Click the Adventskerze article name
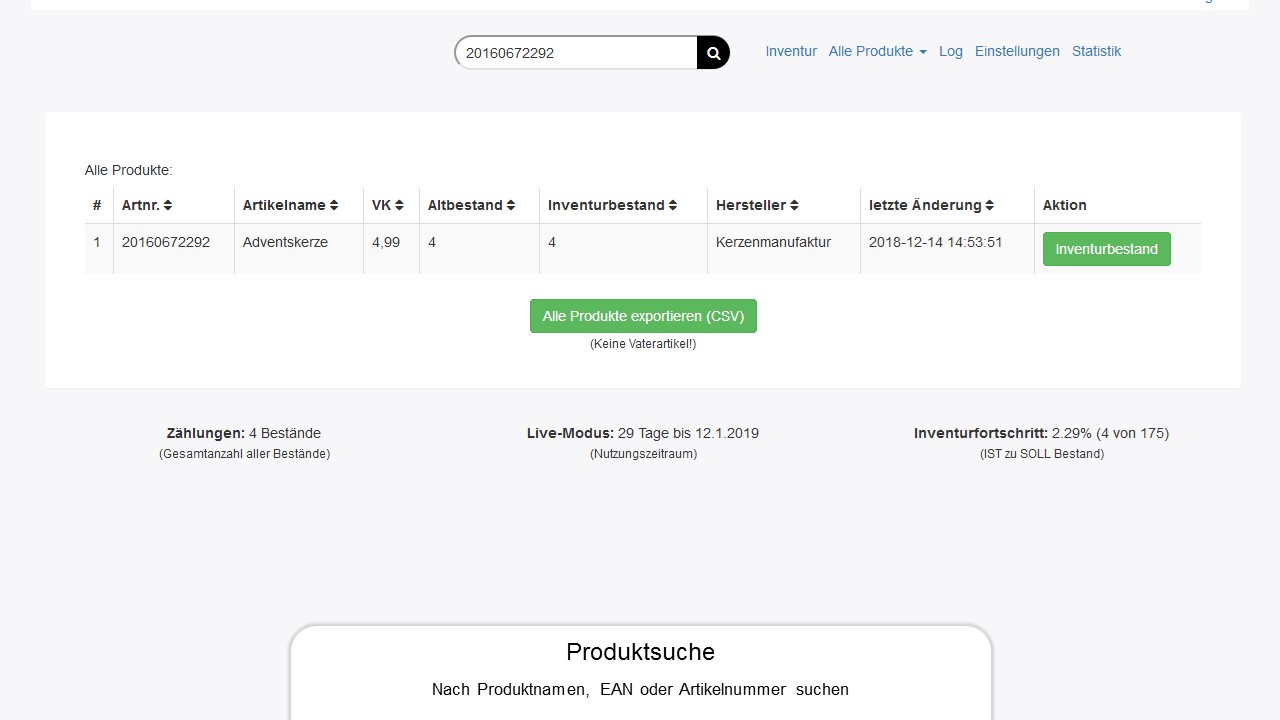 point(285,242)
